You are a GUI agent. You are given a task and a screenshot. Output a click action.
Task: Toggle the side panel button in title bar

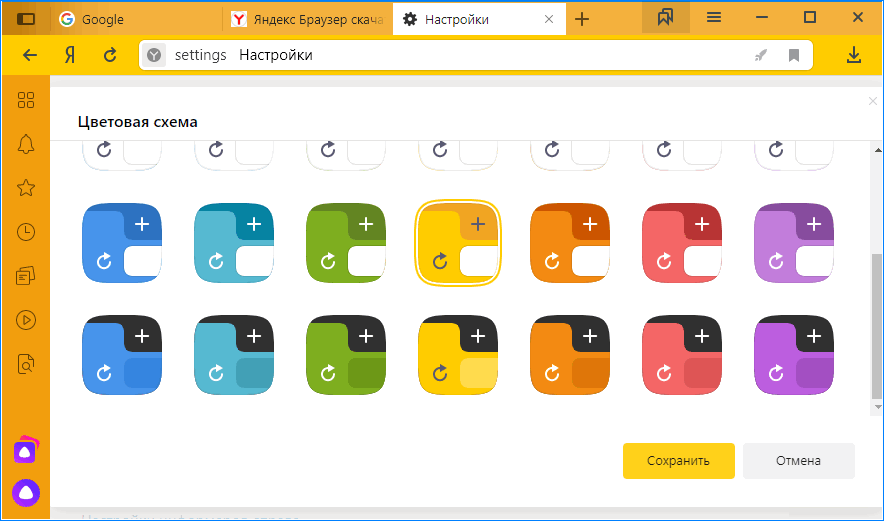coord(26,18)
